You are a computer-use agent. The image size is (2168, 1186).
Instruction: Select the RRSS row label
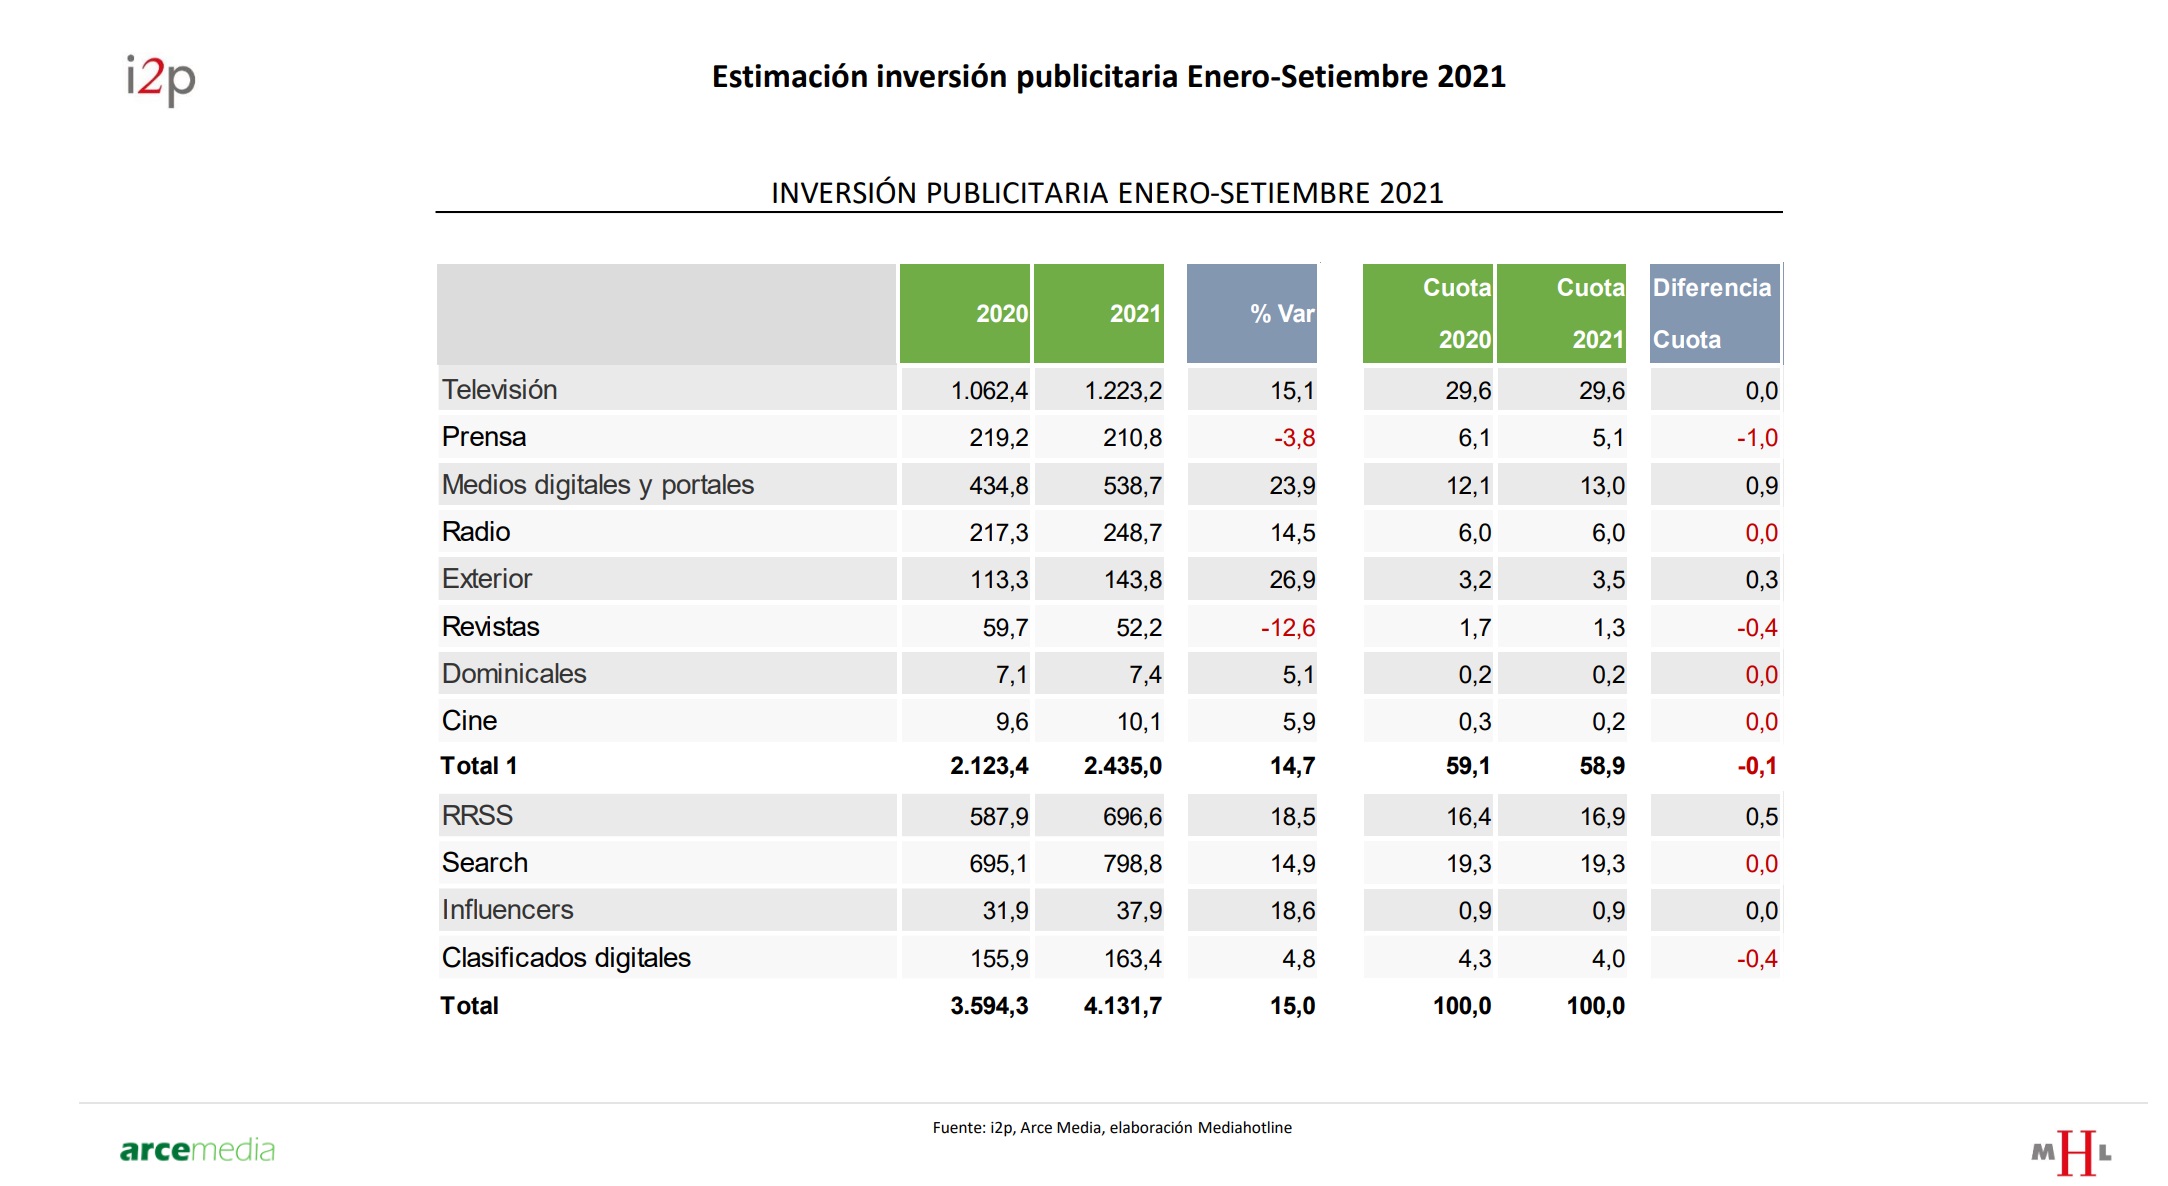[x=477, y=816]
